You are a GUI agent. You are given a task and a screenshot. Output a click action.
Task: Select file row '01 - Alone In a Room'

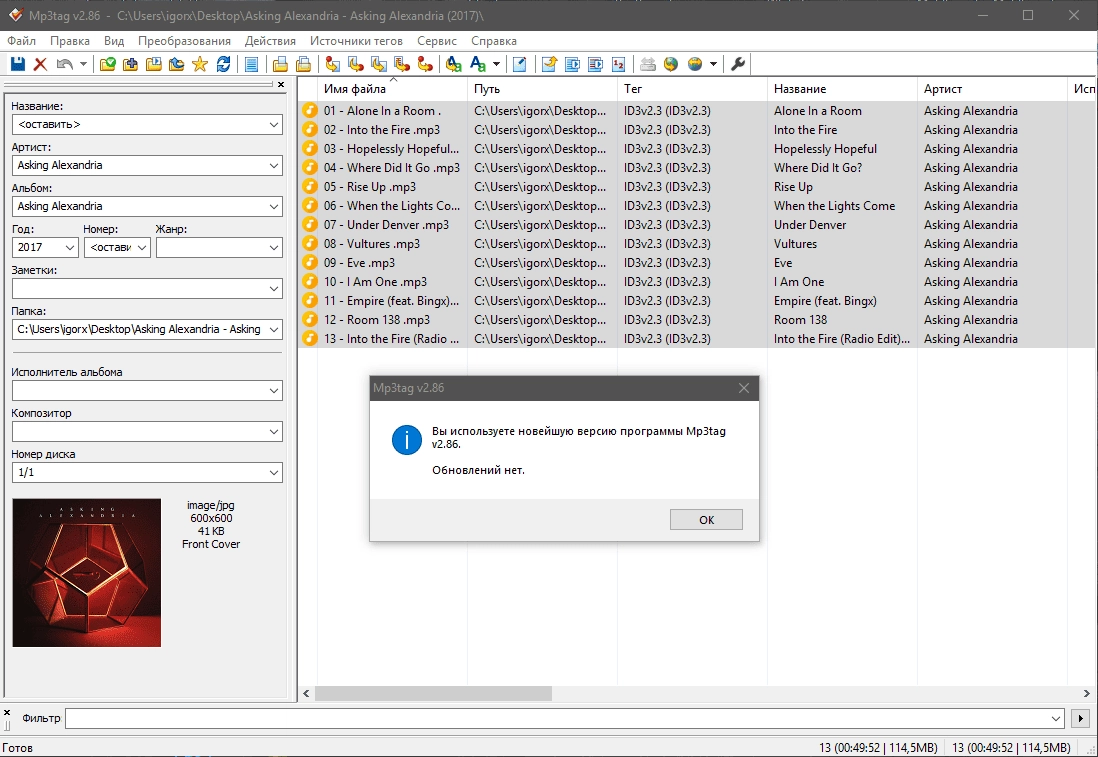coord(697,111)
